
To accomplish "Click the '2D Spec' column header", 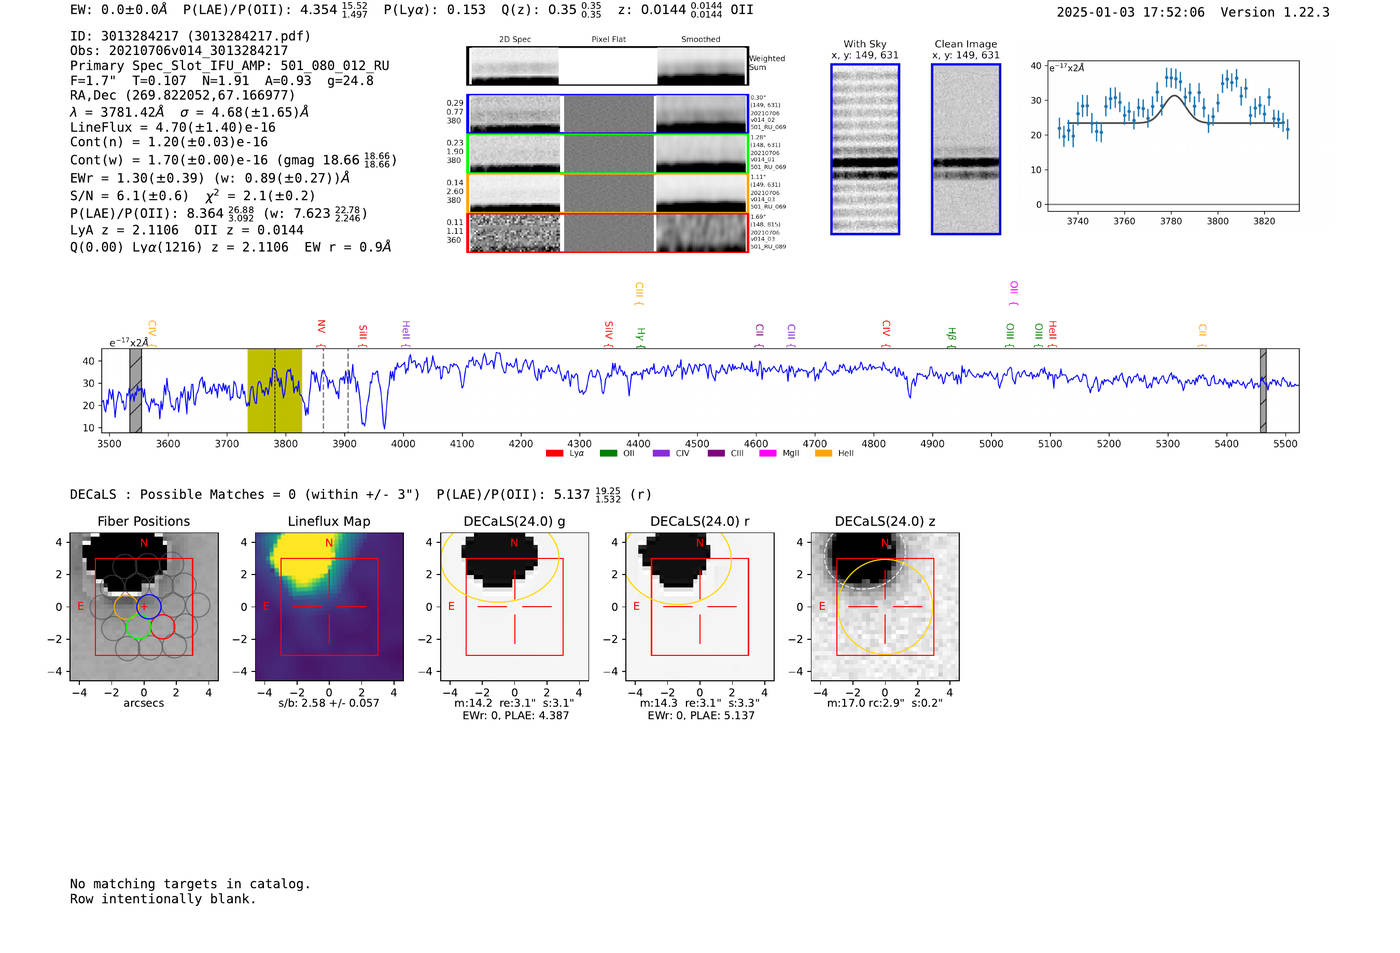I will [x=515, y=40].
